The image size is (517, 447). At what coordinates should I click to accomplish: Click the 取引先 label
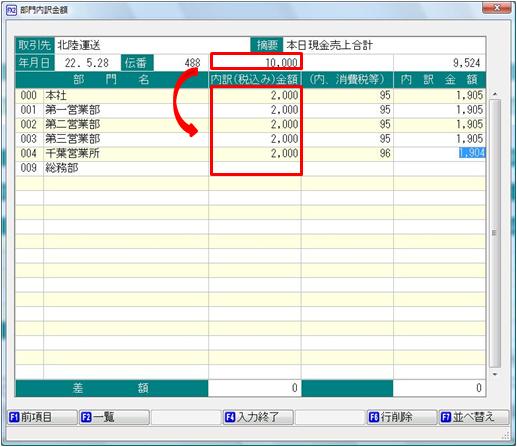pos(34,45)
